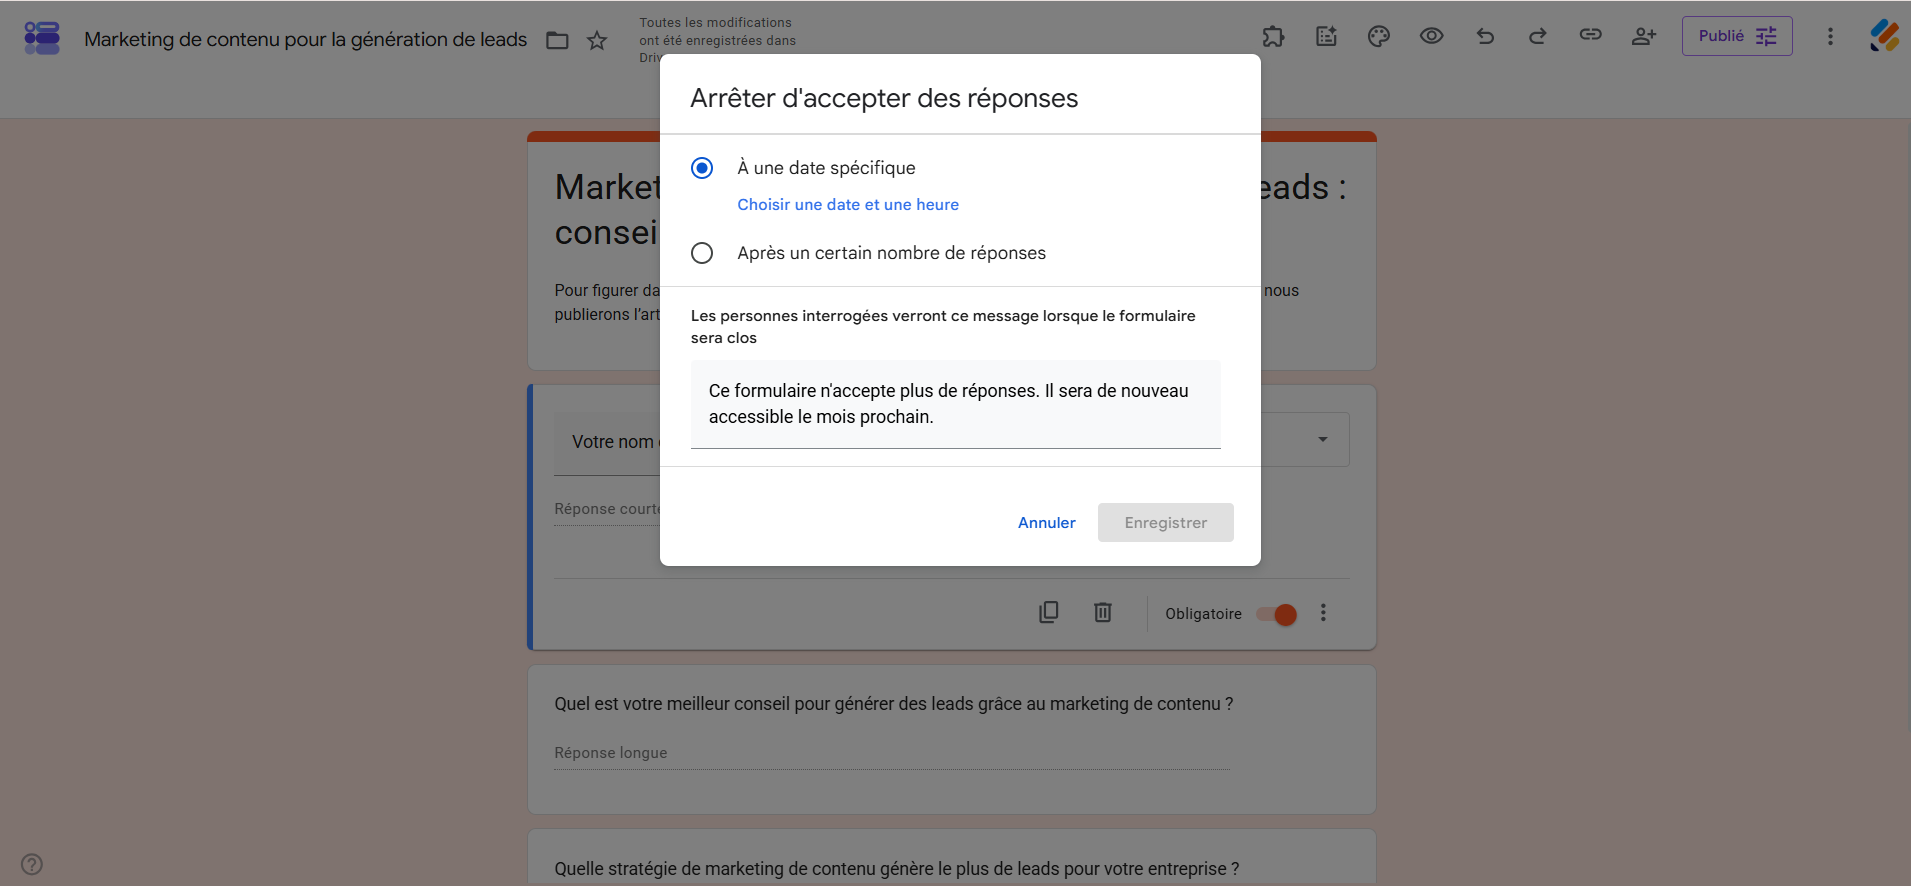The width and height of the screenshot is (1911, 886).
Task: Click the Enregistrer button
Action: (x=1166, y=523)
